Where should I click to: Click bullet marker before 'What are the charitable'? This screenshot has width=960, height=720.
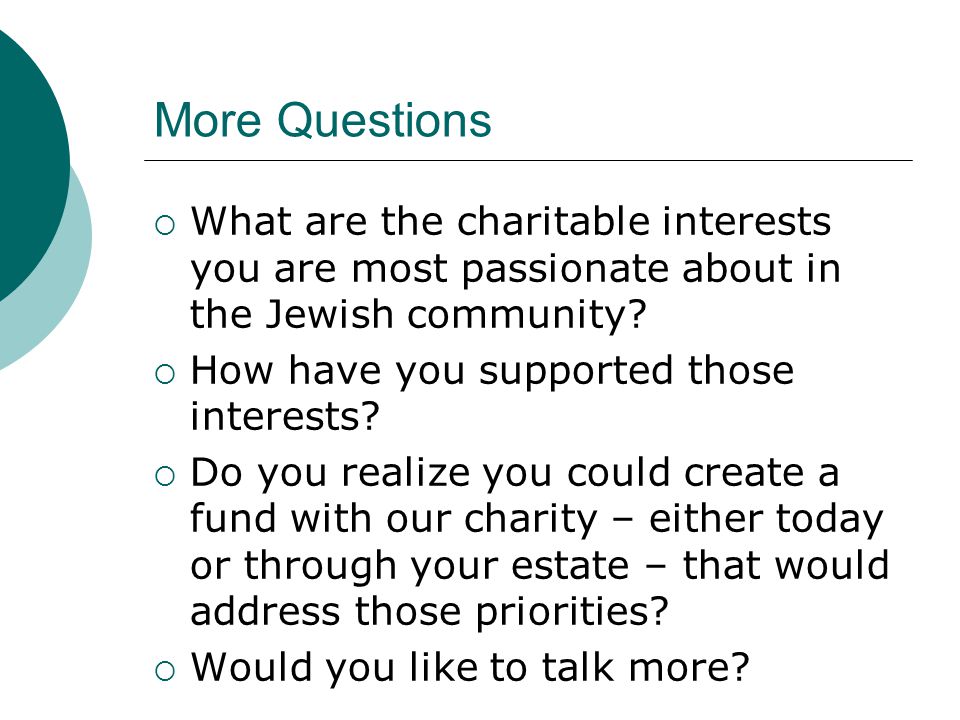click(x=165, y=225)
